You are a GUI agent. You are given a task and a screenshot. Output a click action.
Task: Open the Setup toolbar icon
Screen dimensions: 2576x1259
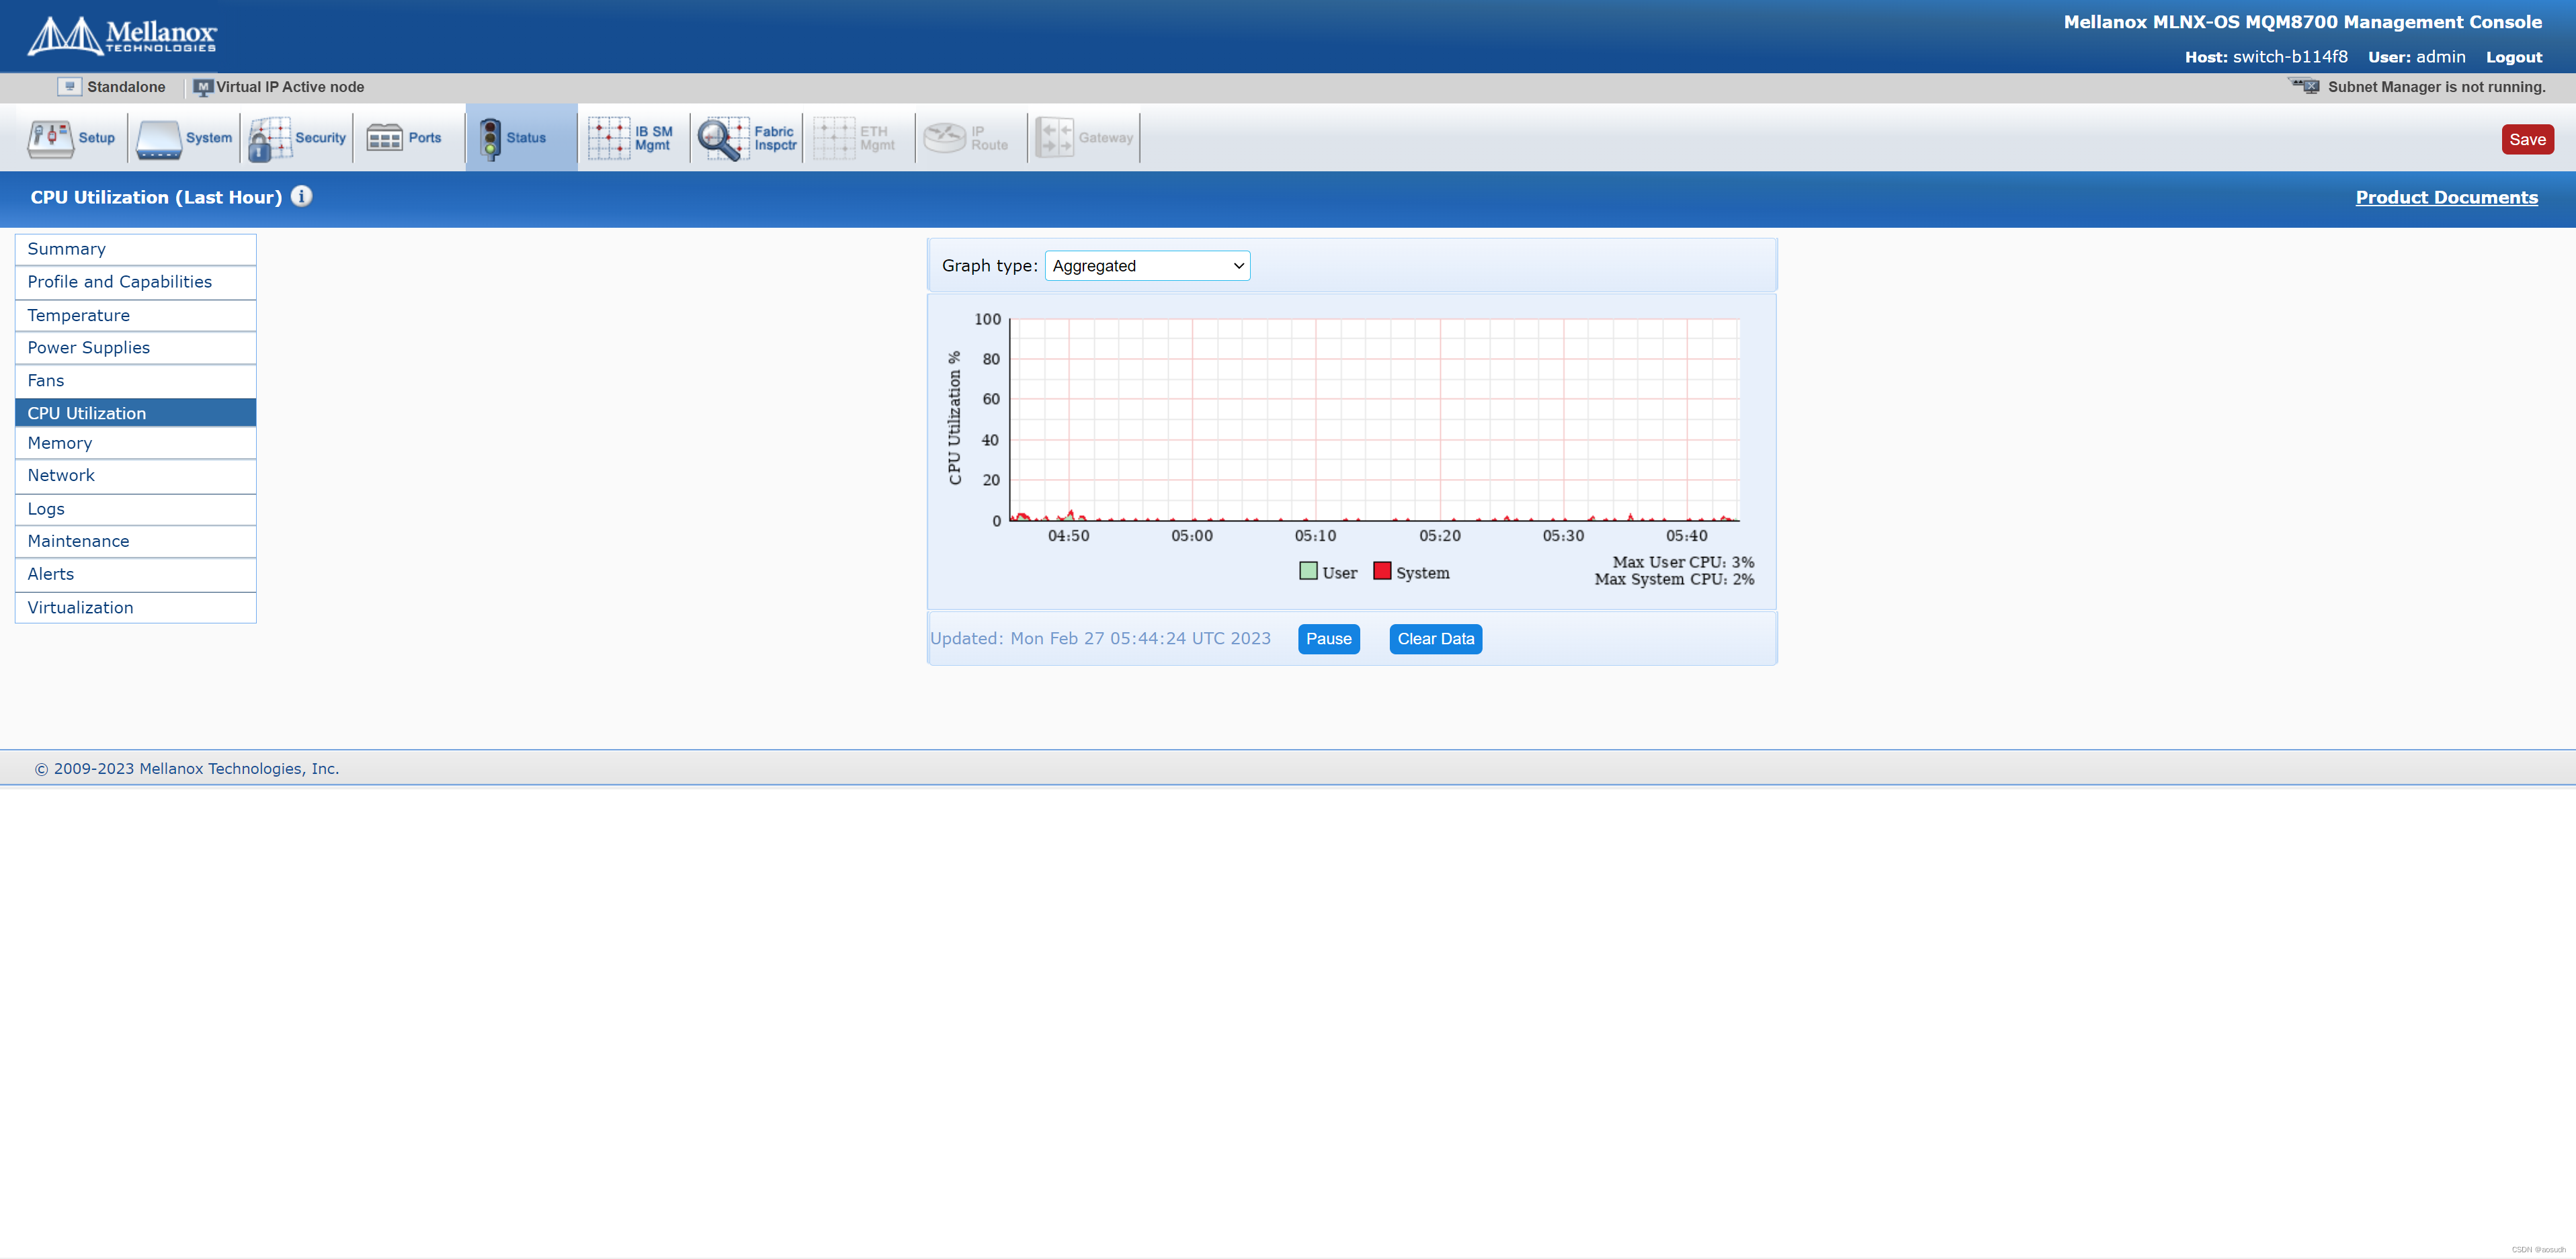(x=50, y=139)
